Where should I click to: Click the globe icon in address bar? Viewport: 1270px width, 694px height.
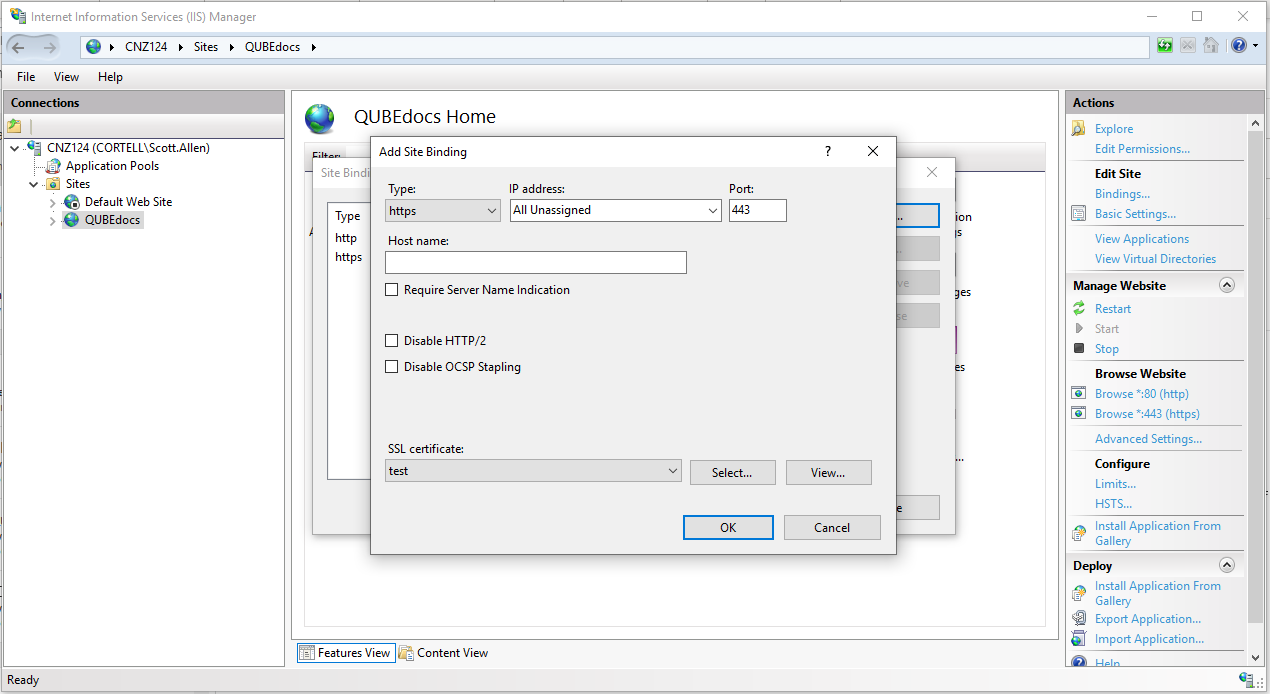(x=94, y=47)
